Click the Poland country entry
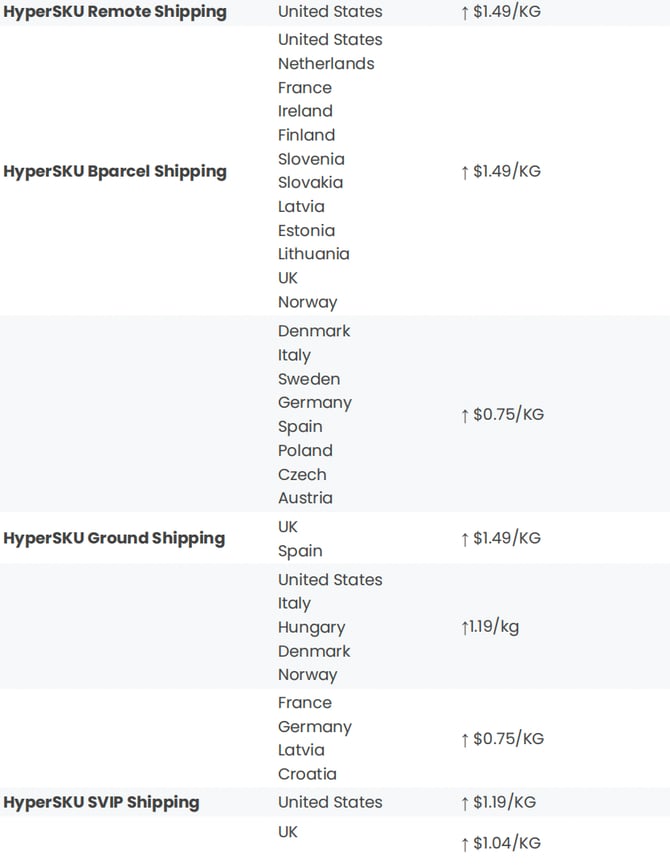The image size is (670, 867). coord(305,451)
